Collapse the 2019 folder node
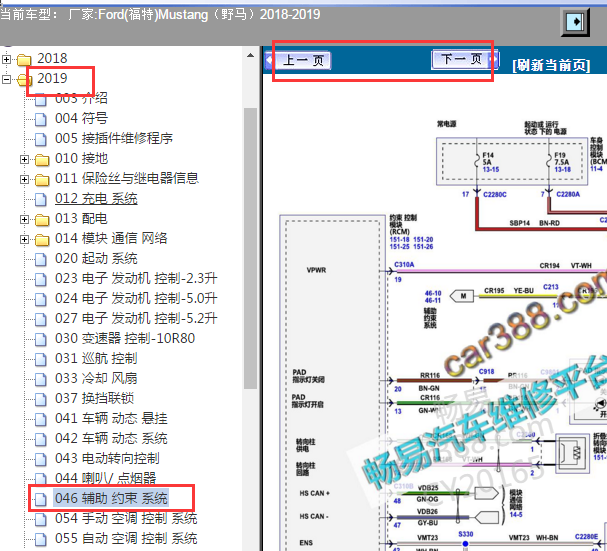 6,79
